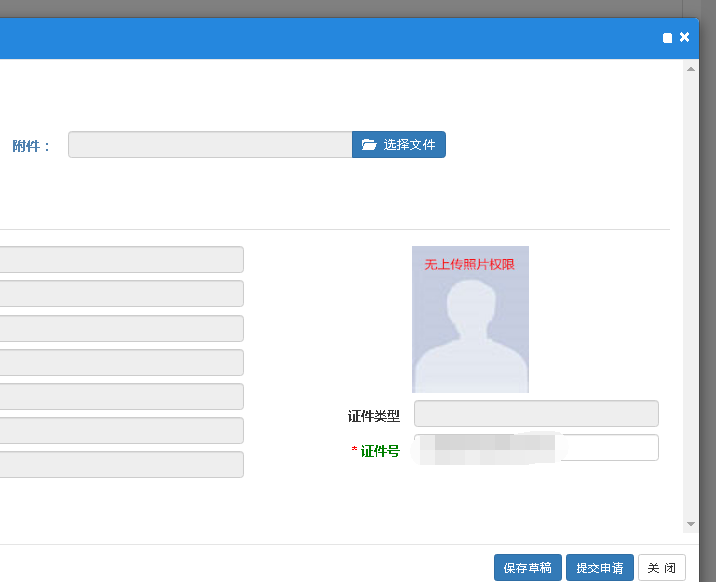Select the sixth gray field left of photo
Image resolution: width=716 pixels, height=582 pixels.
[120, 430]
